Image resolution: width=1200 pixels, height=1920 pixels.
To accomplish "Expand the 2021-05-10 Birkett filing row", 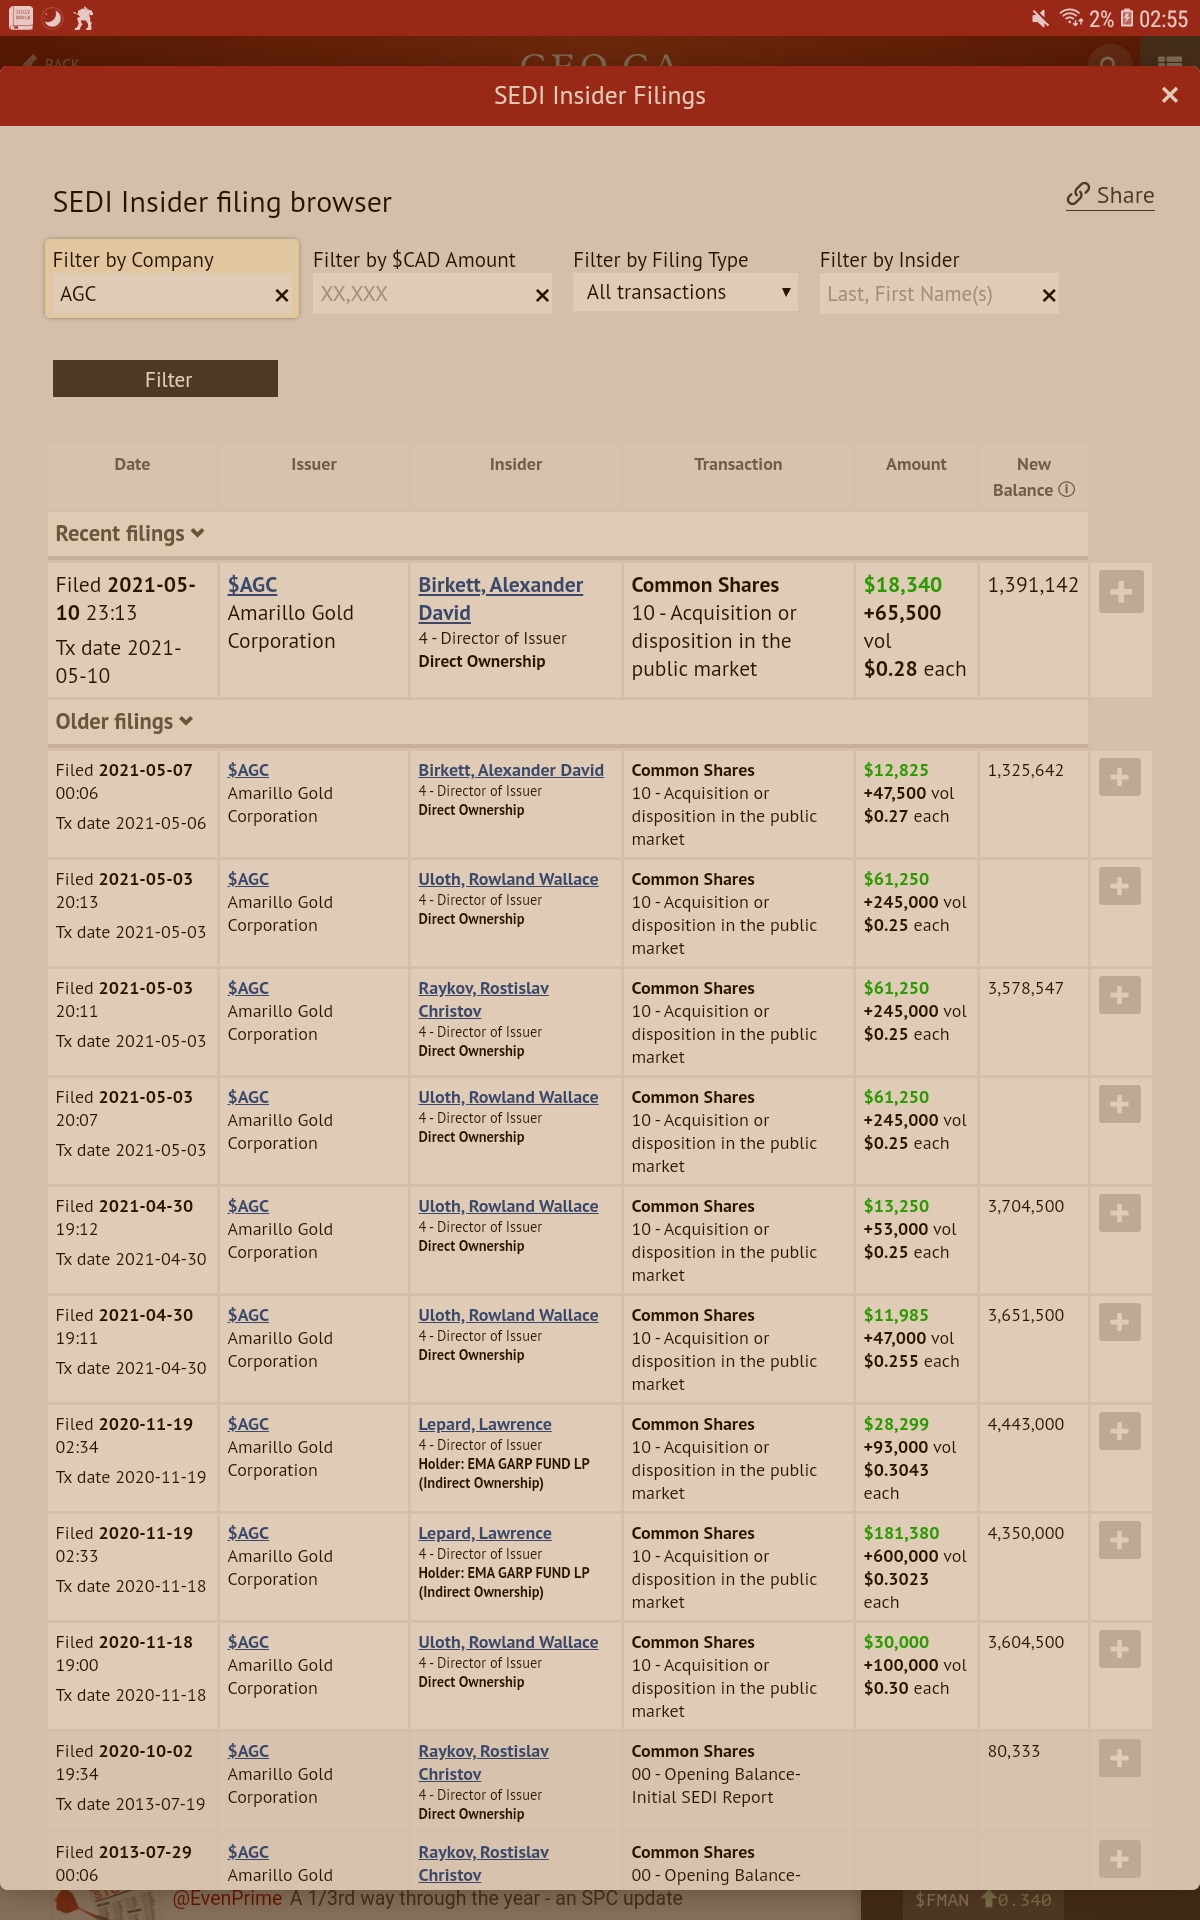I will click(1120, 592).
